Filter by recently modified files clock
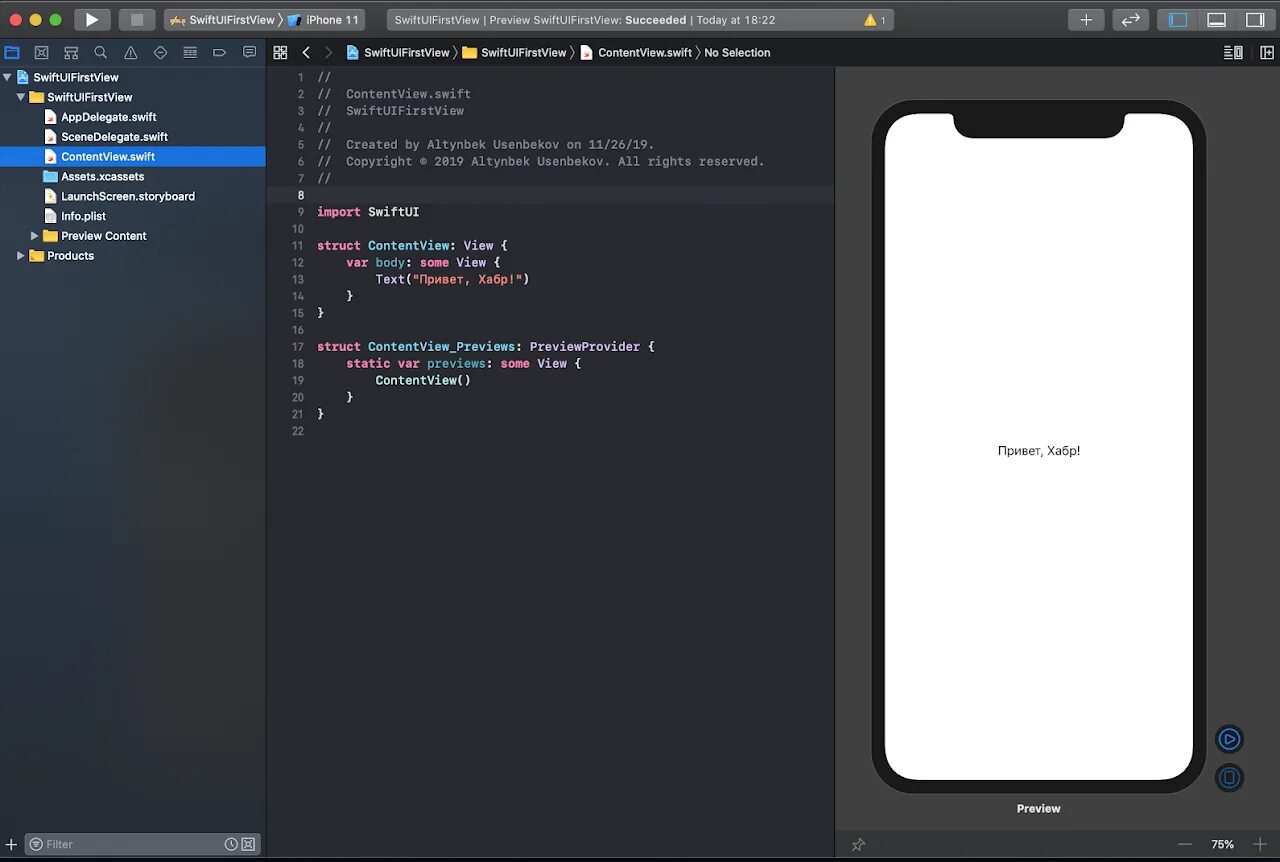Screen dimensions: 1280x862 point(231,844)
